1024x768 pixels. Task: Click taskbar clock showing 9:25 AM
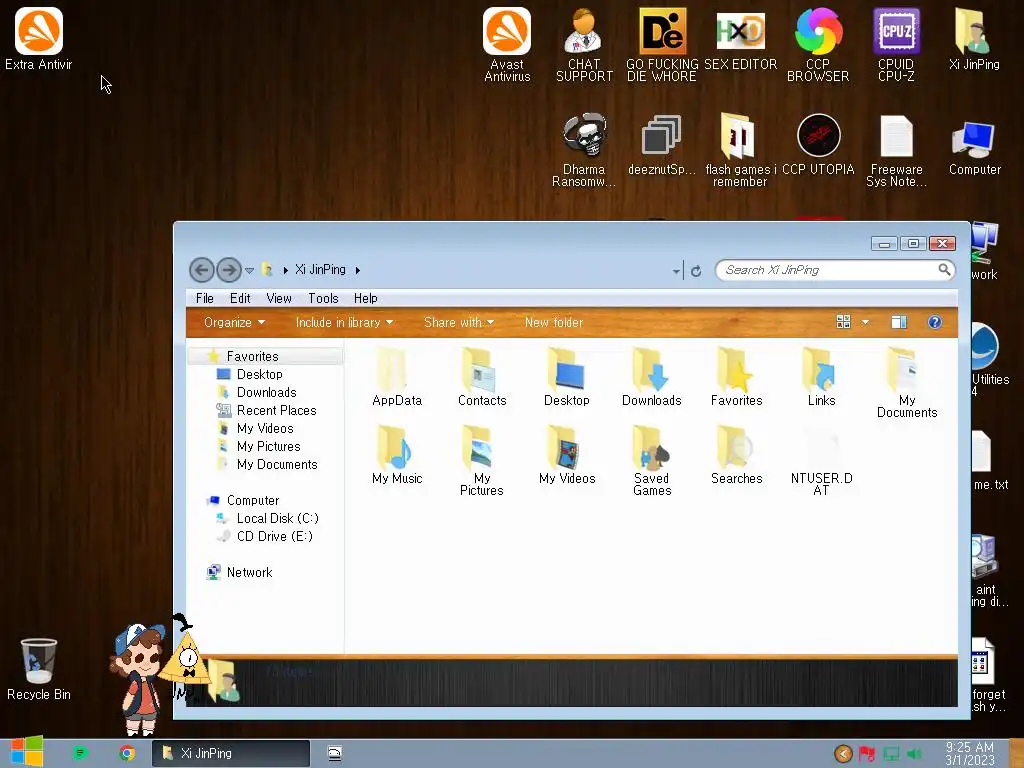(x=970, y=753)
